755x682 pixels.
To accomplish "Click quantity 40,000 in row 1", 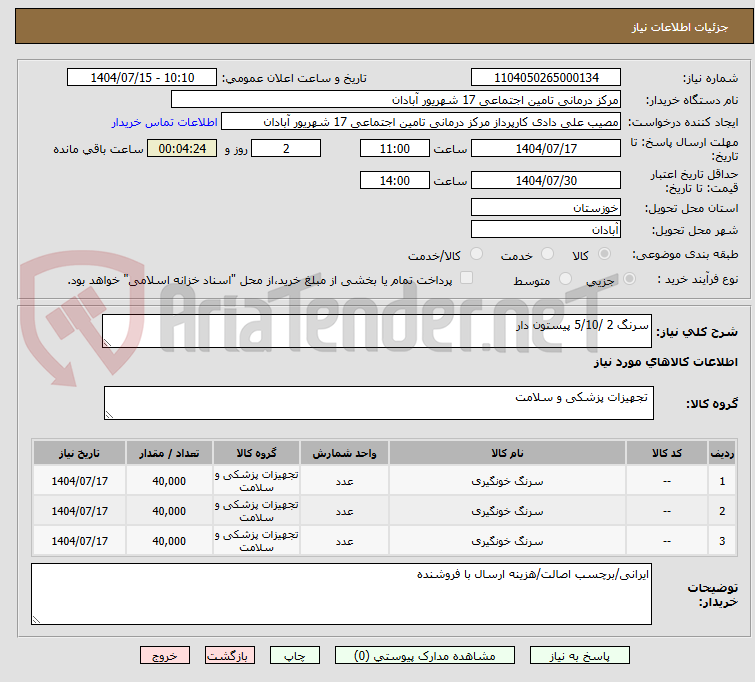I will [x=169, y=481].
